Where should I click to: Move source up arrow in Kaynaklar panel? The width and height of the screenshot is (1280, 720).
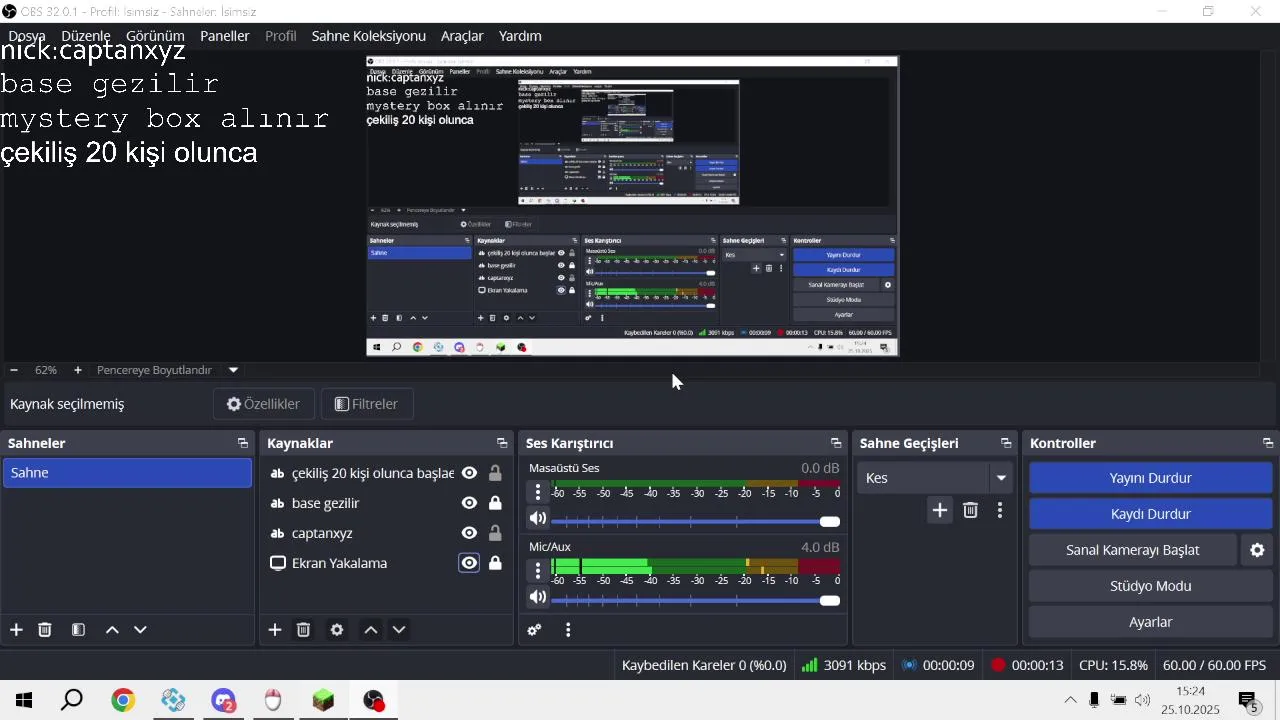[371, 630]
